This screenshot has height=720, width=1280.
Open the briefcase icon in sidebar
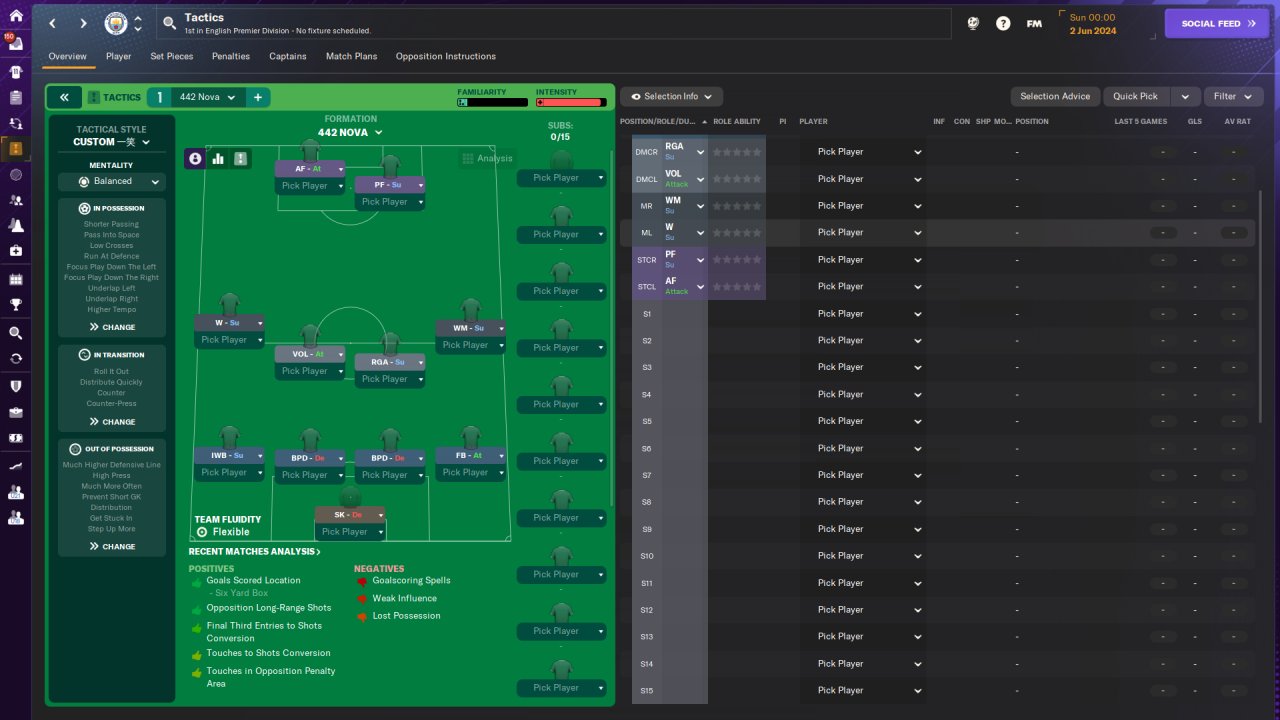pyautogui.click(x=15, y=412)
